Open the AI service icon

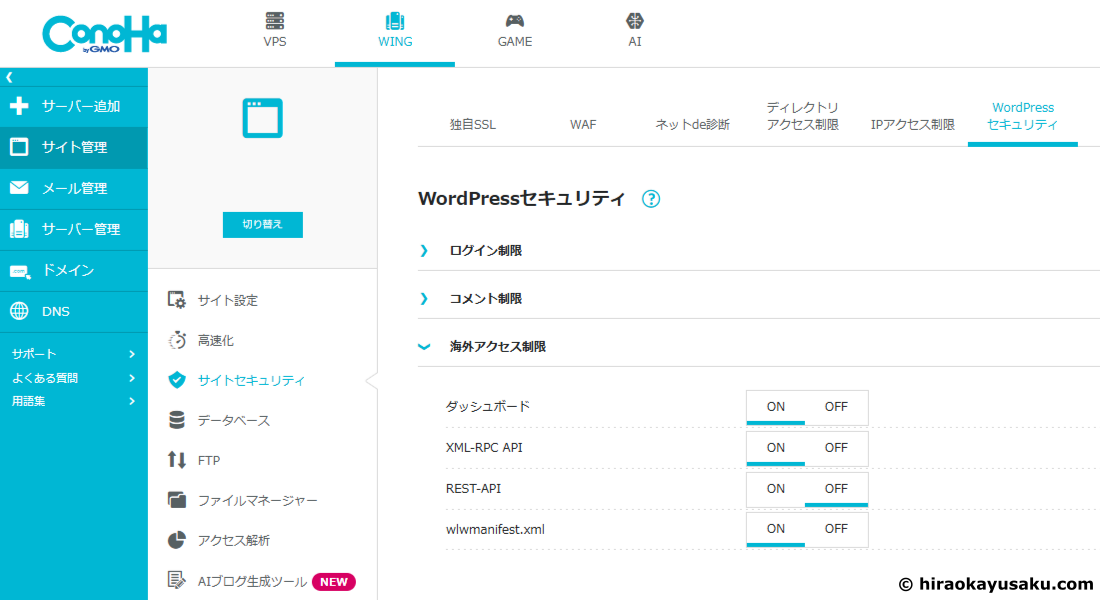point(634,21)
